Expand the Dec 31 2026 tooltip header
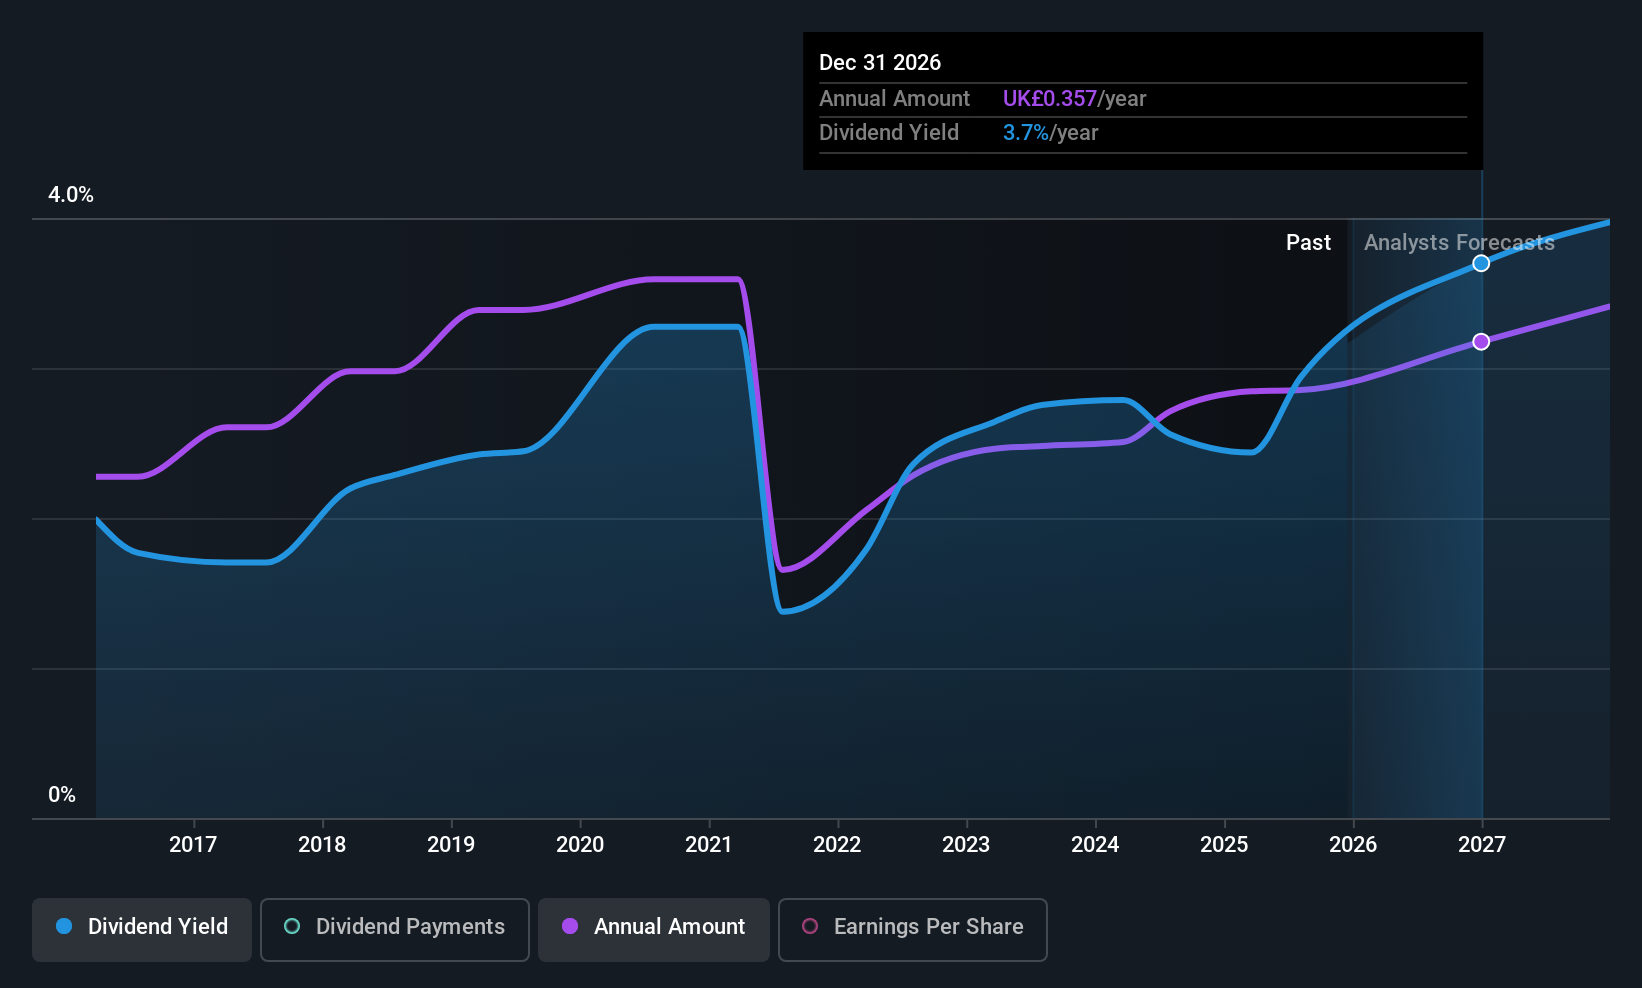Screen dimensions: 1642x988 [880, 62]
